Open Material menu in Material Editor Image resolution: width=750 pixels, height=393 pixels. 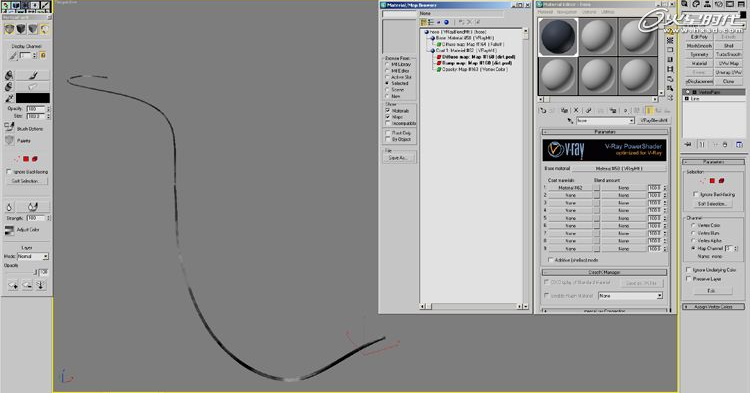pos(545,12)
